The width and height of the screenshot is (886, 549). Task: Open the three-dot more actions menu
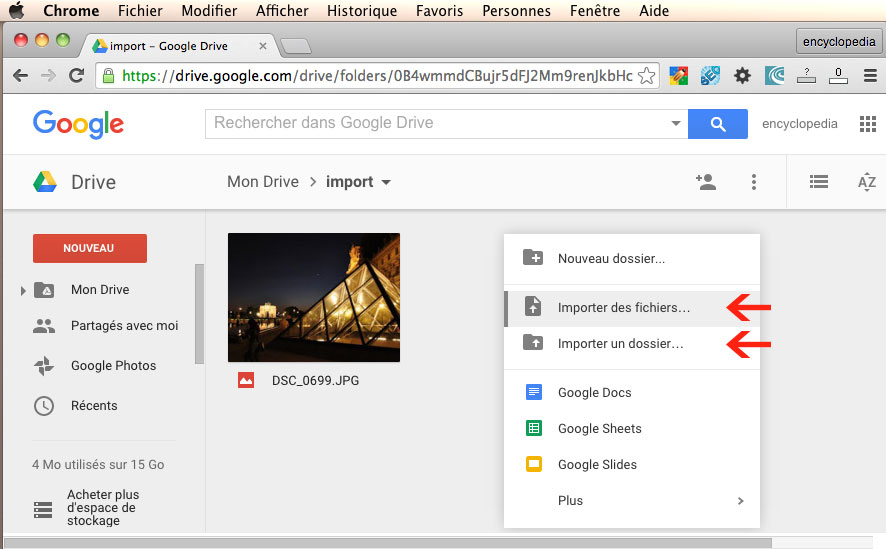click(x=753, y=182)
